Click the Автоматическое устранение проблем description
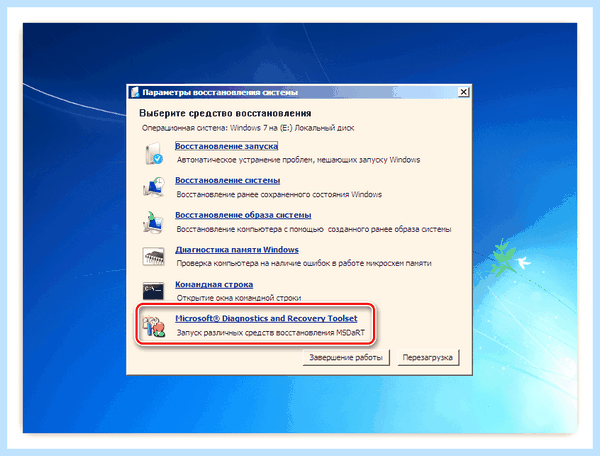 (x=298, y=160)
